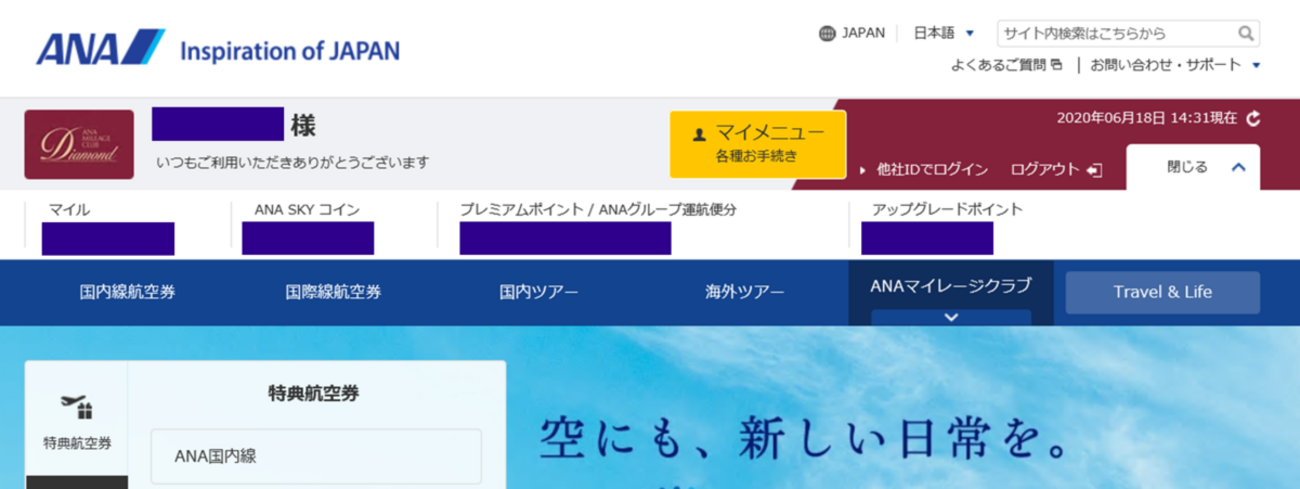Screen dimensions: 1300x489
Task: Click the globe icon next to JAPAN
Action: coord(827,33)
